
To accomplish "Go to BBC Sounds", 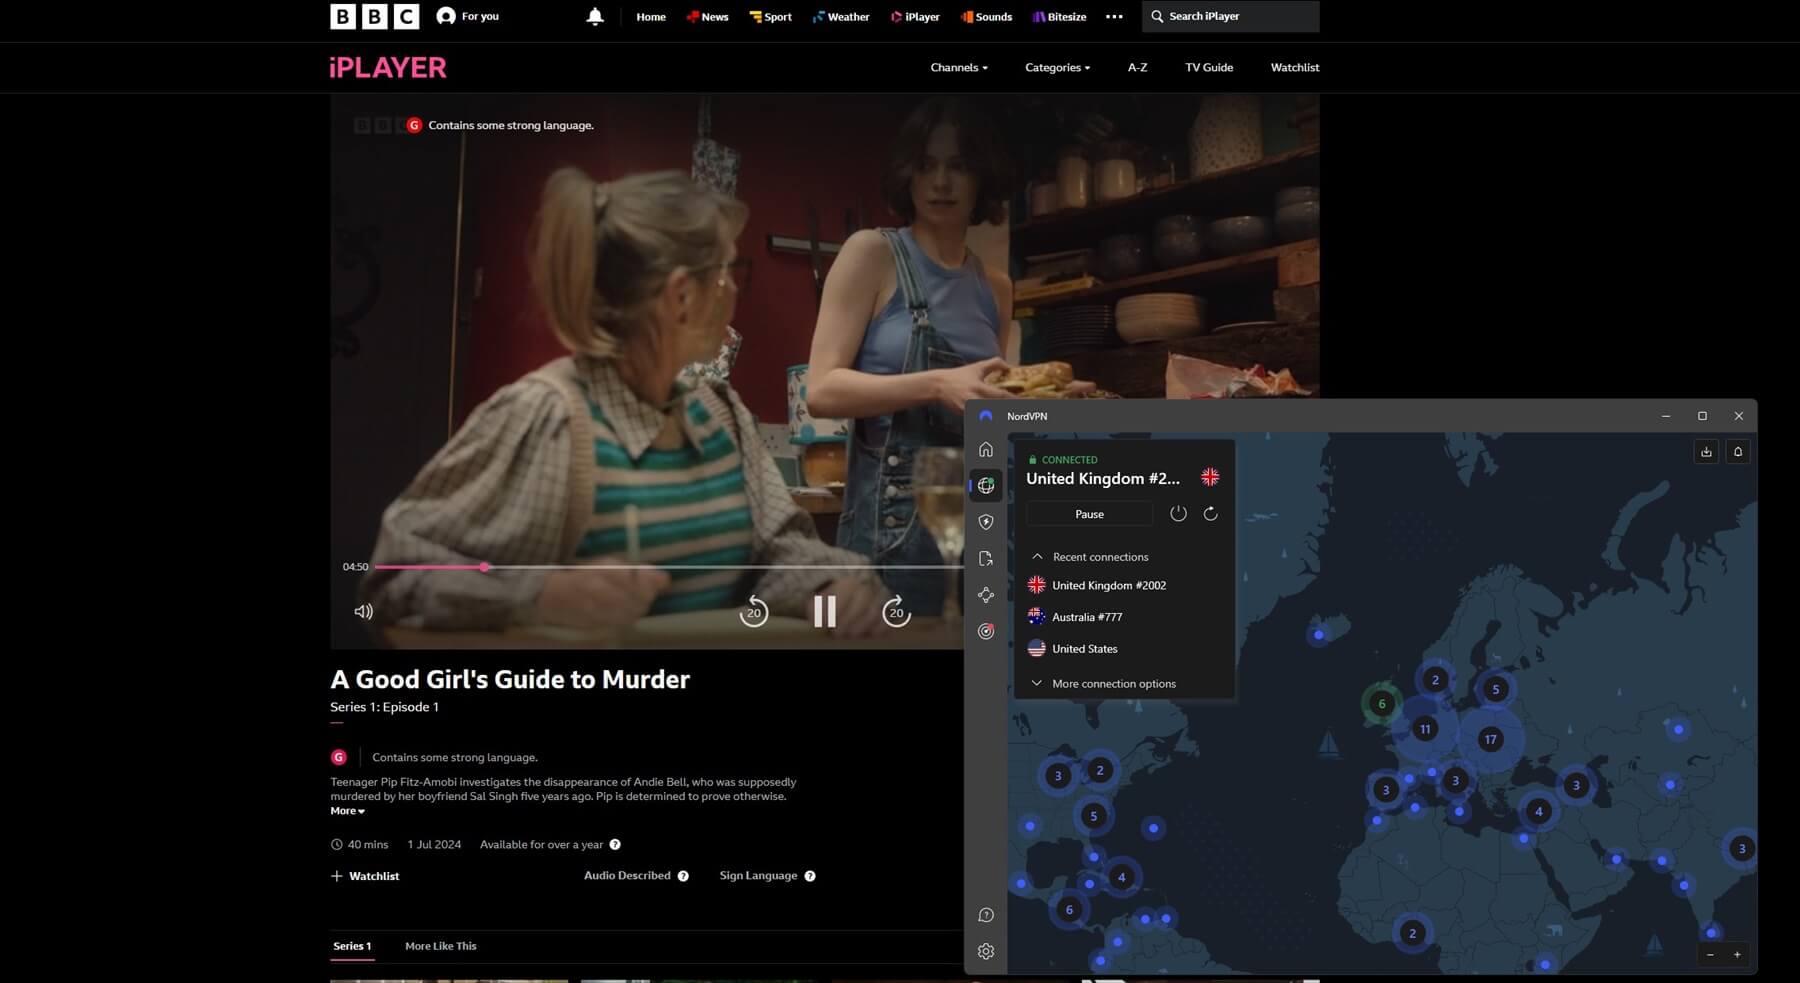I will (986, 17).
